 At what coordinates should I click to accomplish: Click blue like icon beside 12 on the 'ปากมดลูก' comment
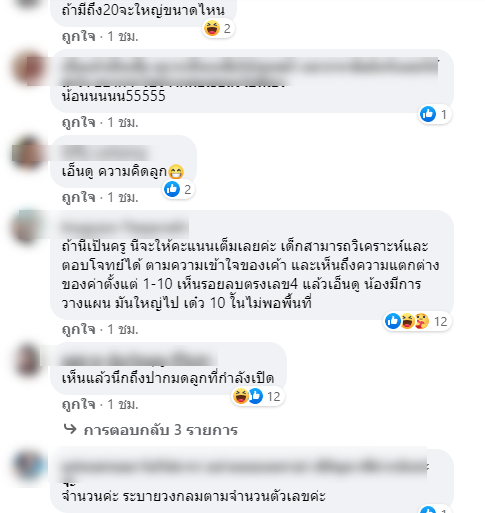click(256, 396)
